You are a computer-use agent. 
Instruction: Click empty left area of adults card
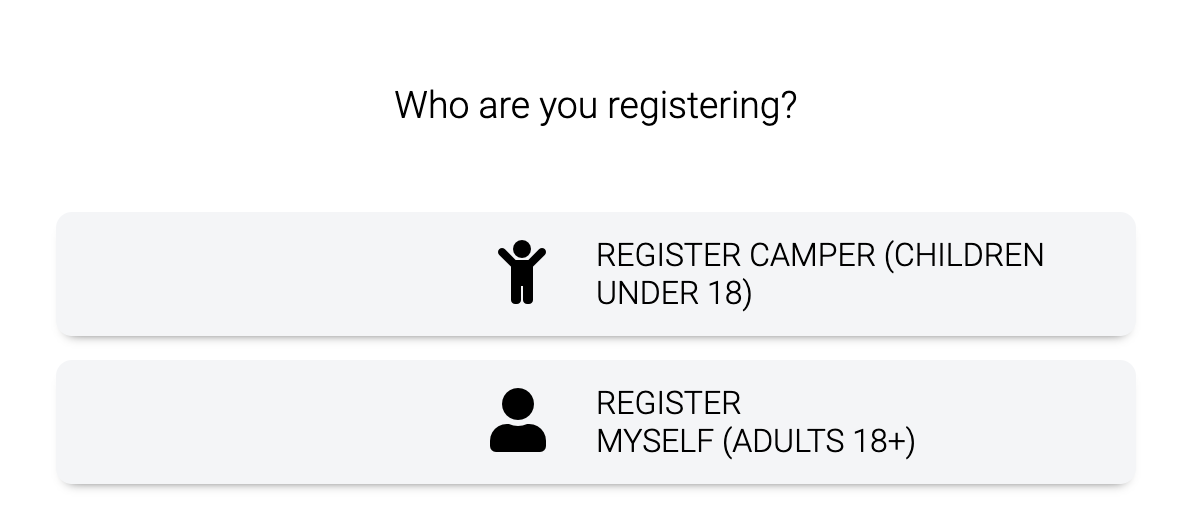pos(266,422)
